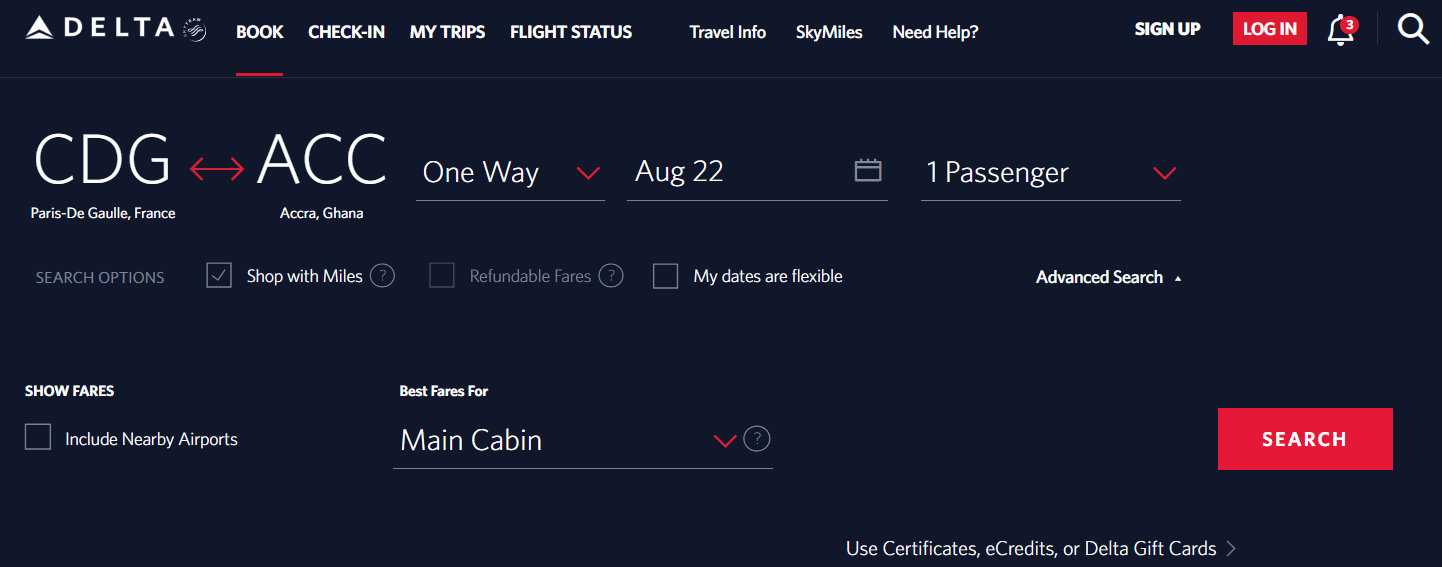1442x567 pixels.
Task: Click the Delta logo
Action: point(115,29)
